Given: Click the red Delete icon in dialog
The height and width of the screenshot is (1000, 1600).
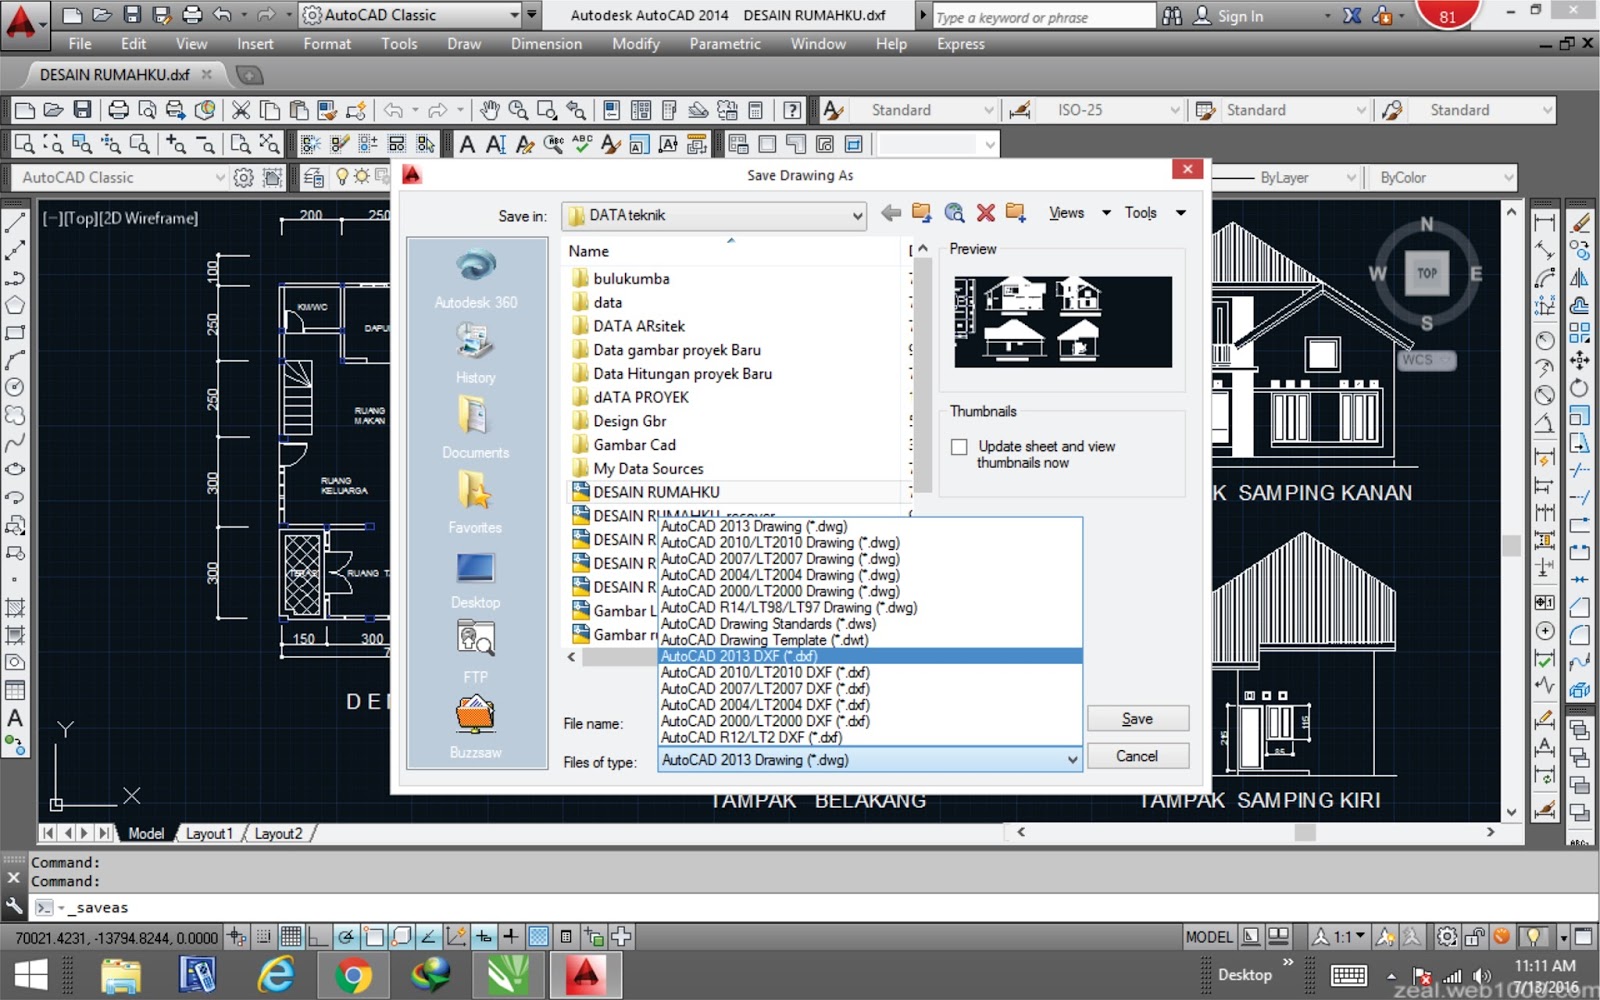Looking at the screenshot, I should (986, 213).
